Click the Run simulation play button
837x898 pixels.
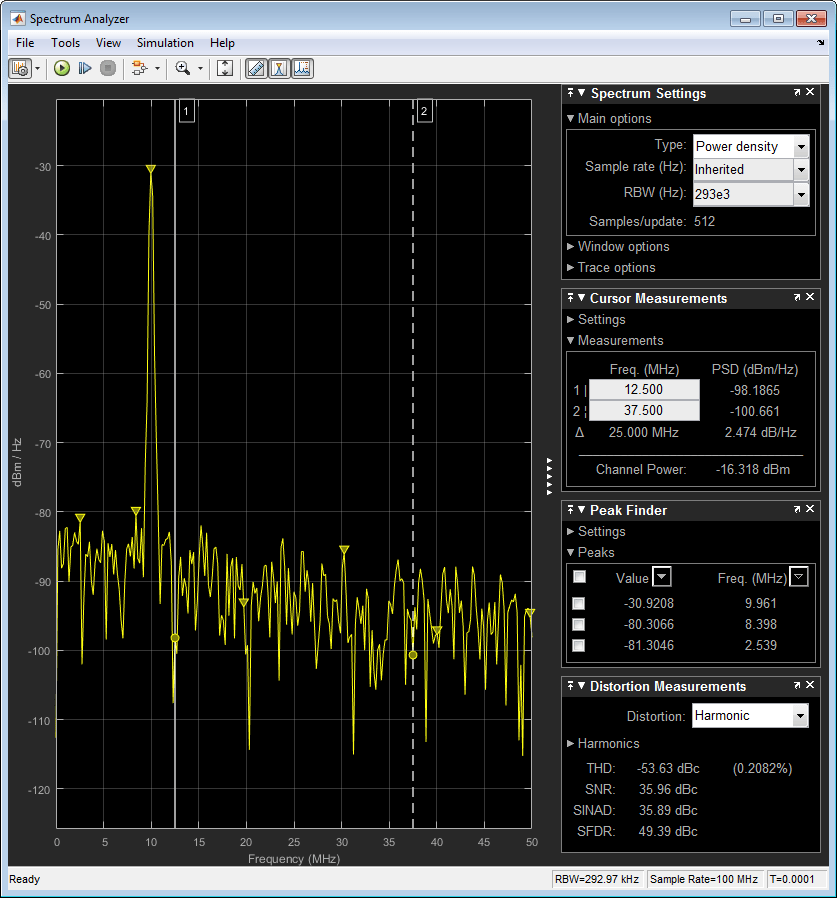62,68
